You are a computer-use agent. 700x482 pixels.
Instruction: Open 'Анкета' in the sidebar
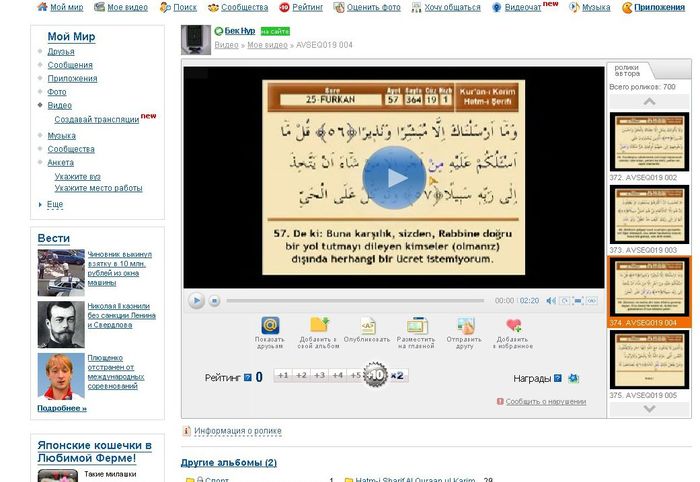tap(61, 162)
